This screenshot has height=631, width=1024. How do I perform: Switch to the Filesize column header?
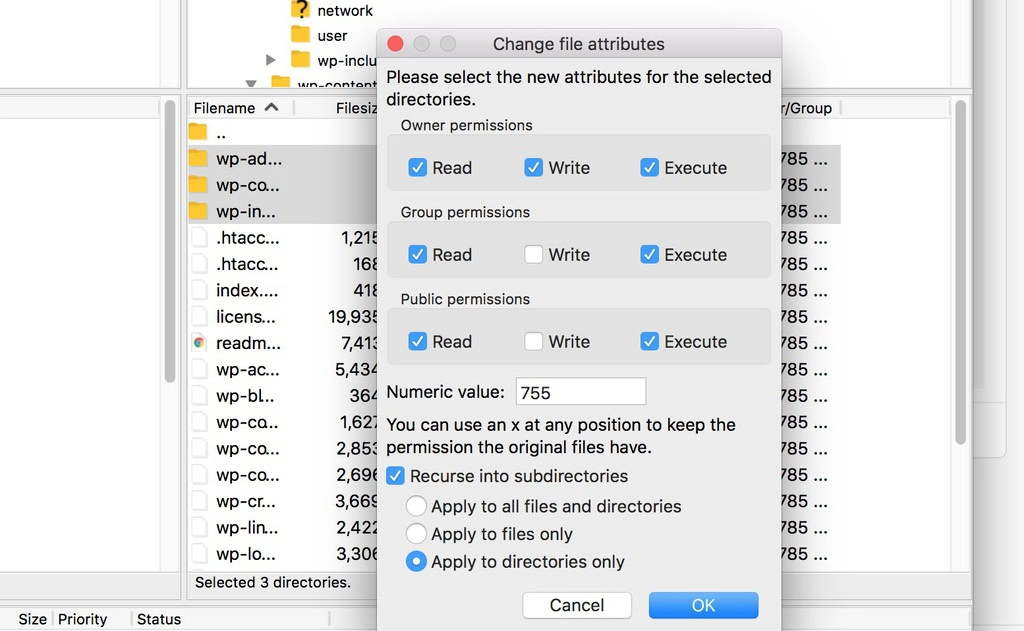coord(355,106)
